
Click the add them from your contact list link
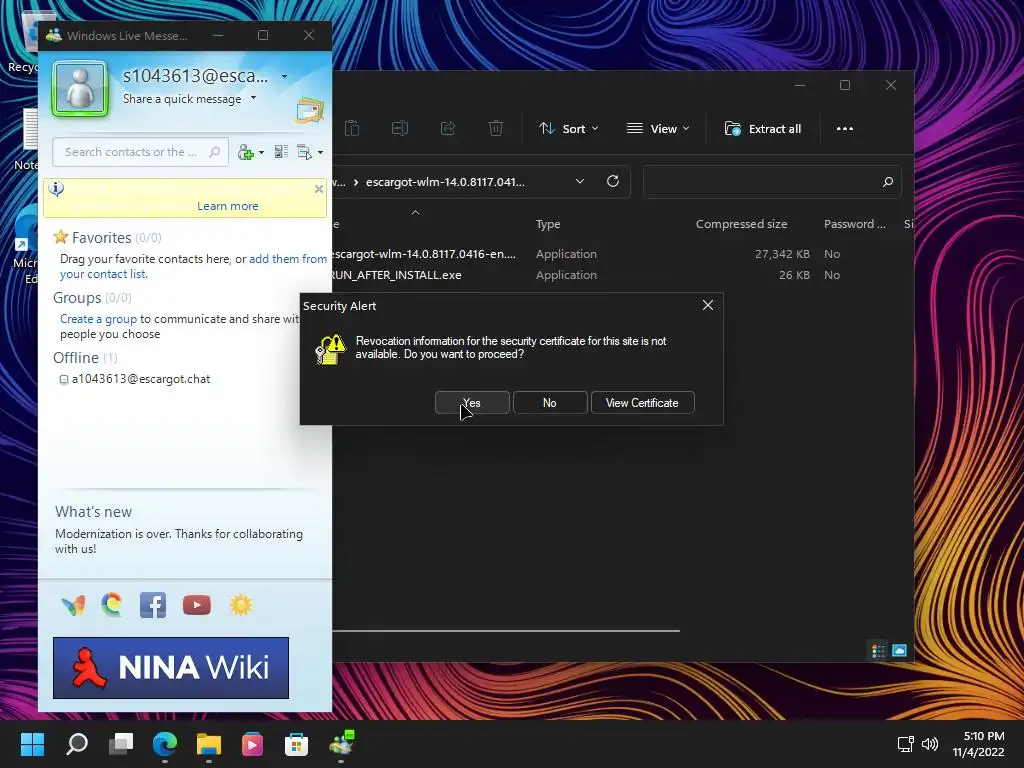(193, 266)
